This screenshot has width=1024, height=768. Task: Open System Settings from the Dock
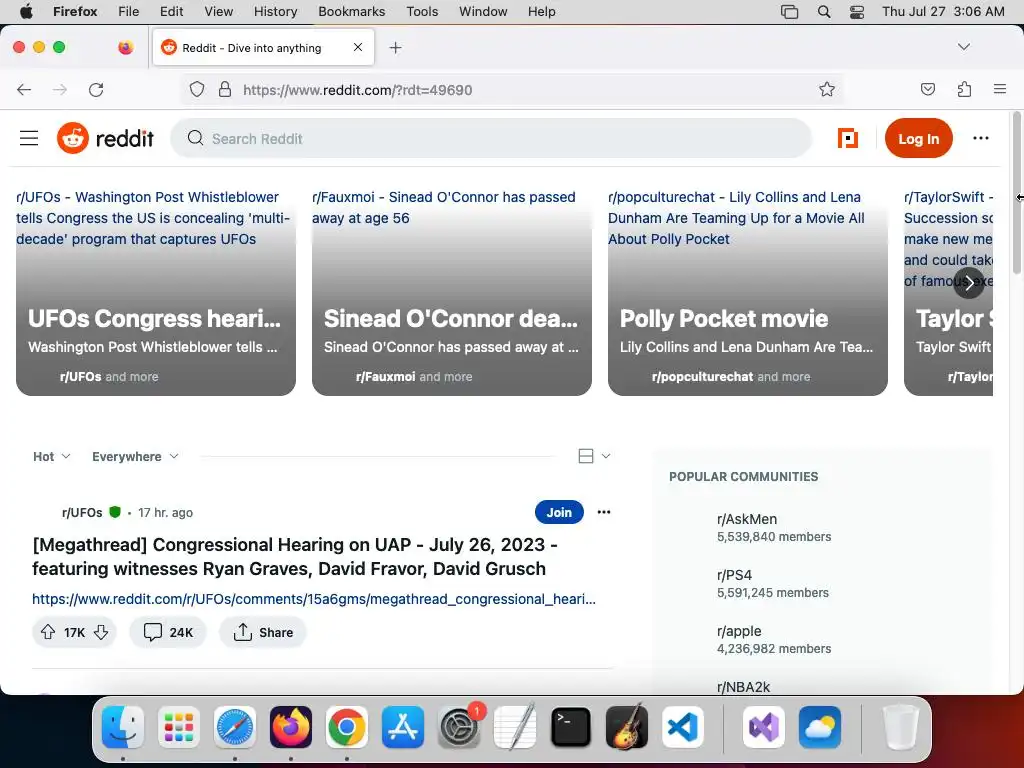point(459,727)
